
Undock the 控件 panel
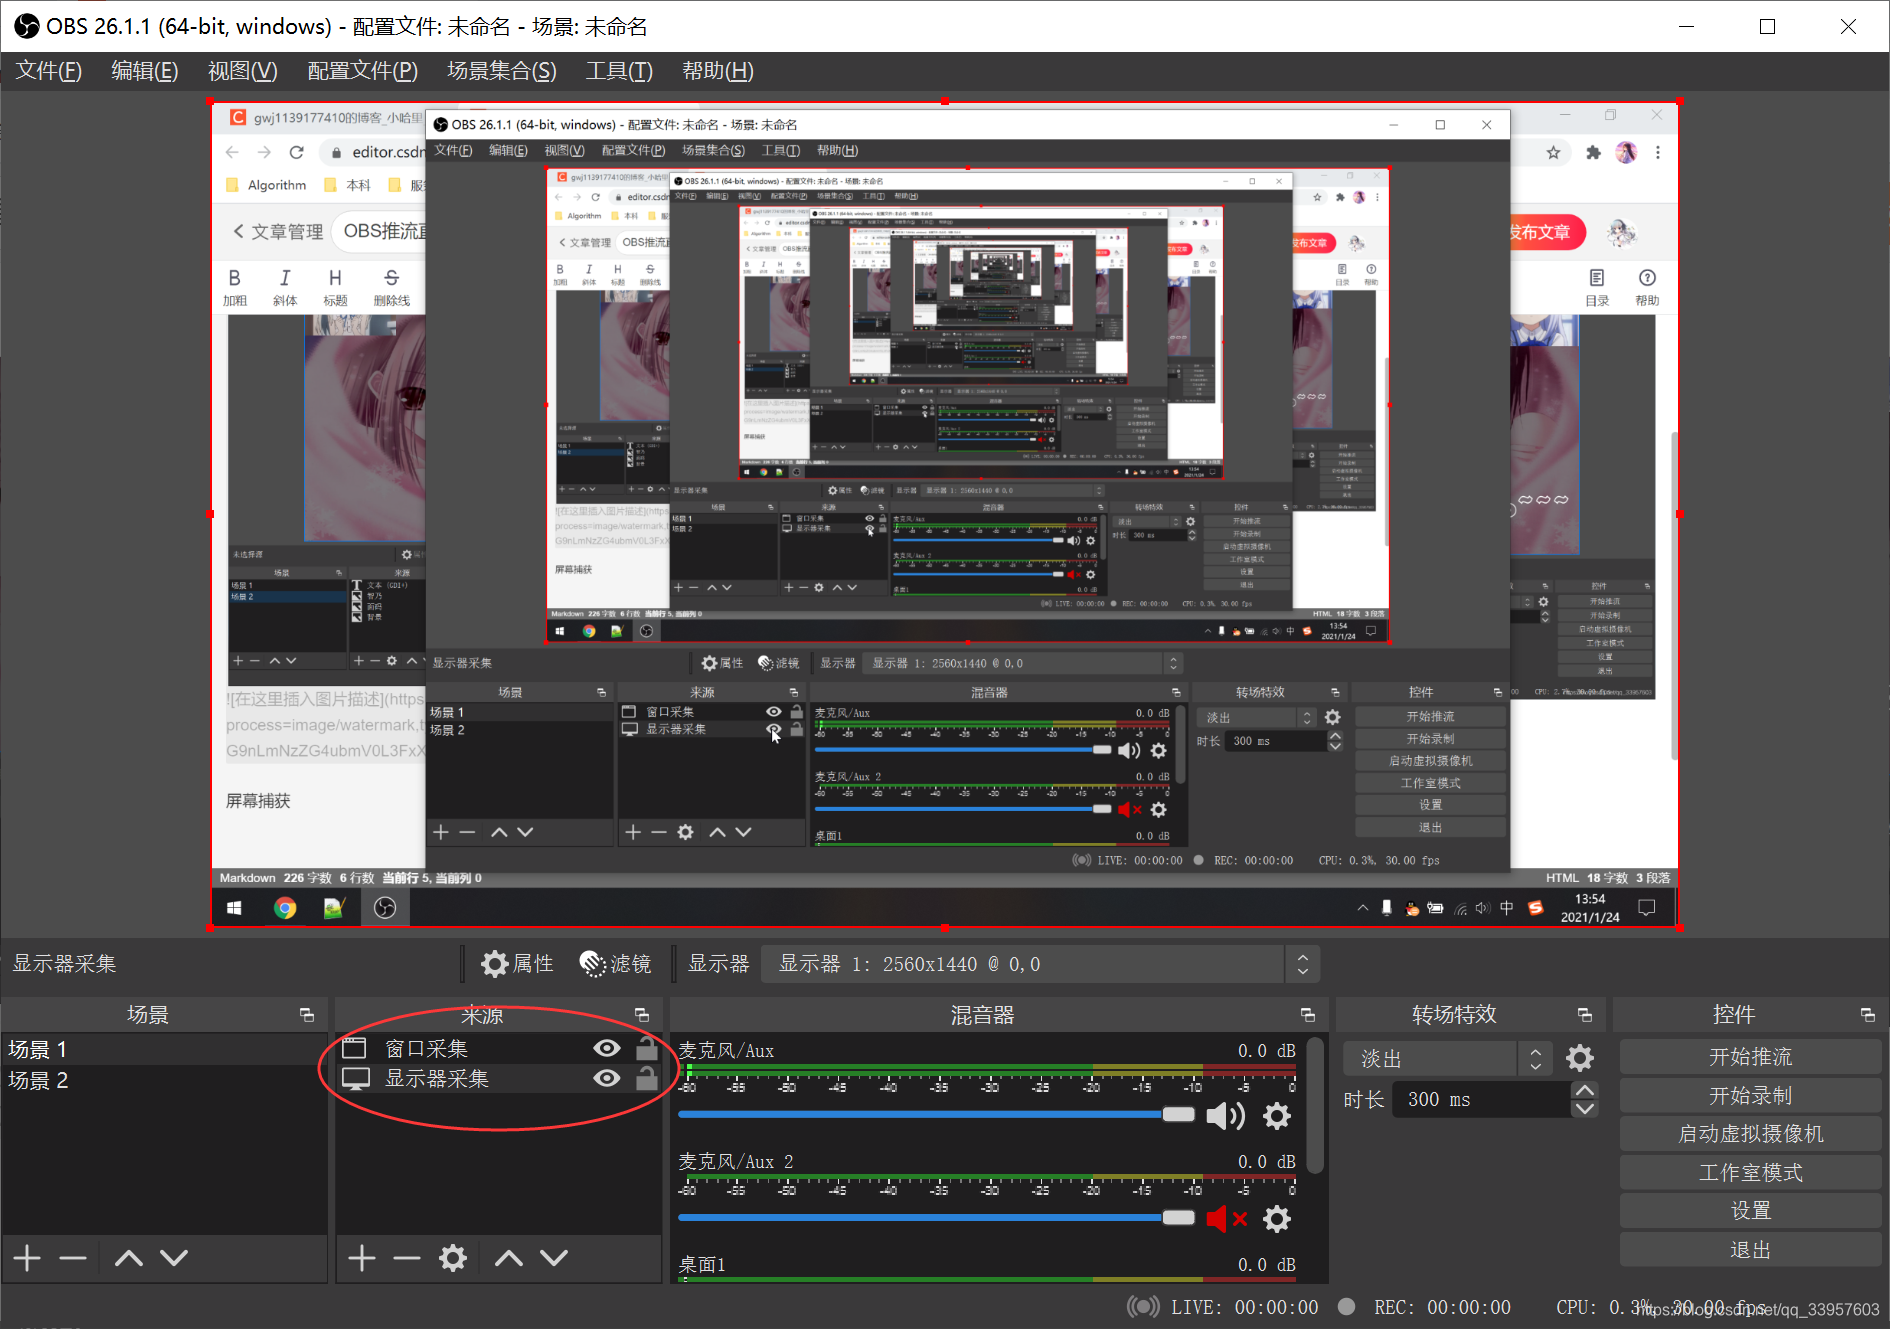coord(1868,1015)
